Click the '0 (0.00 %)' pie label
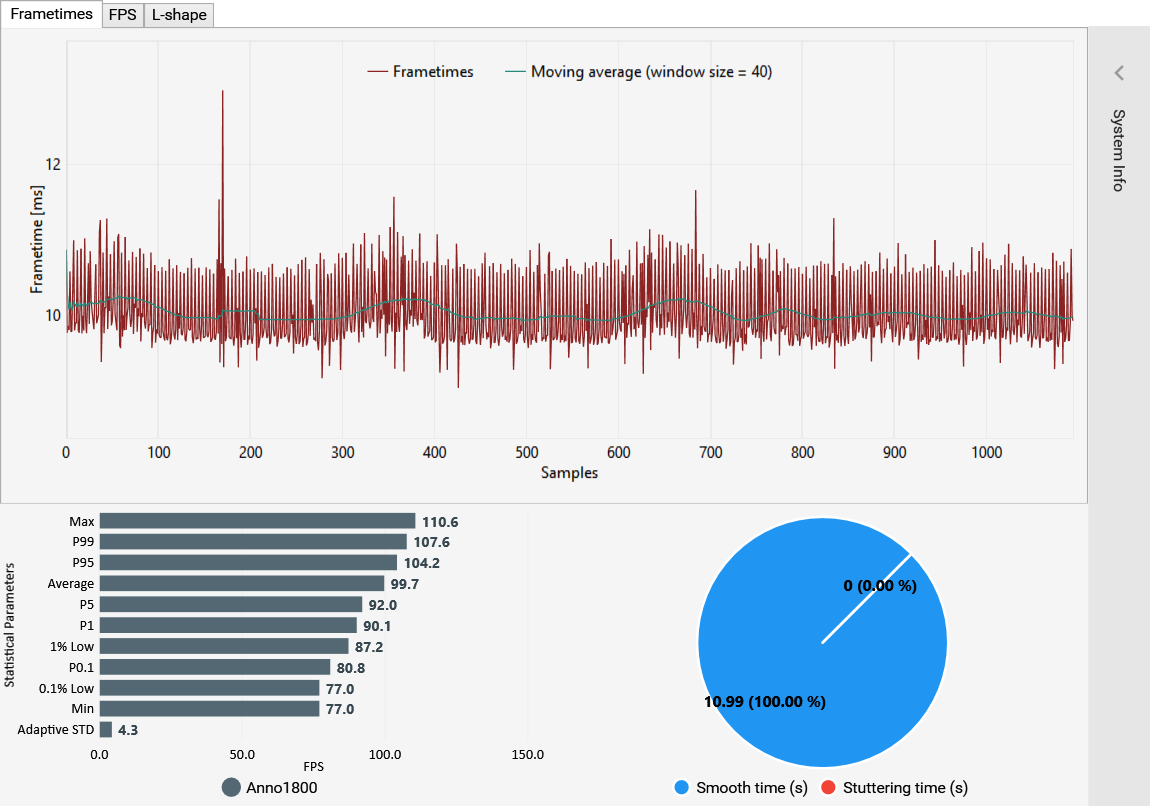 (880, 585)
